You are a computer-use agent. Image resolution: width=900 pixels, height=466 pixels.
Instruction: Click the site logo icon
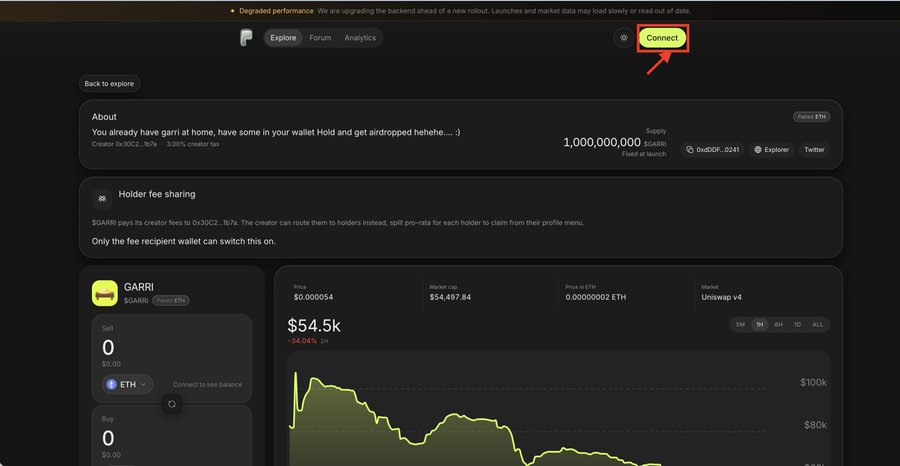click(246, 38)
